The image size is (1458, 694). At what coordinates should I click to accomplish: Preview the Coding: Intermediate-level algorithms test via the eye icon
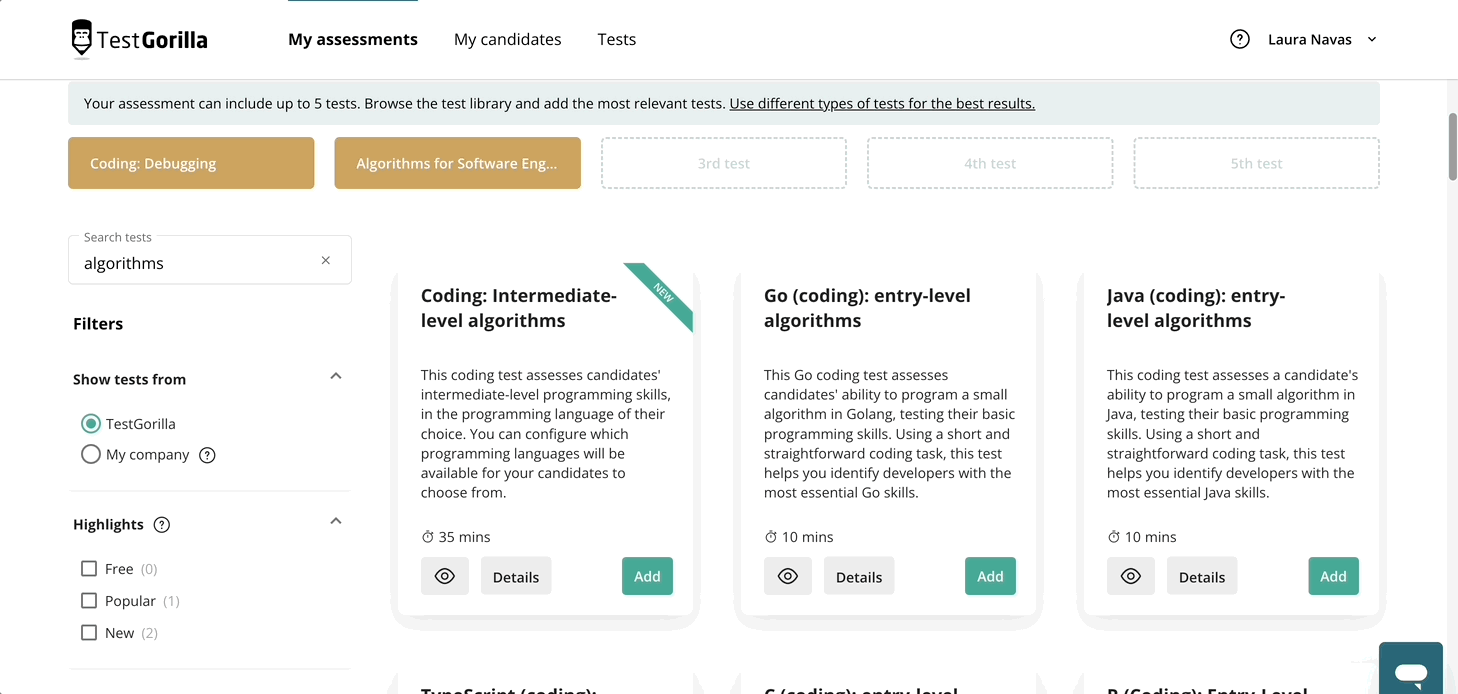(445, 576)
